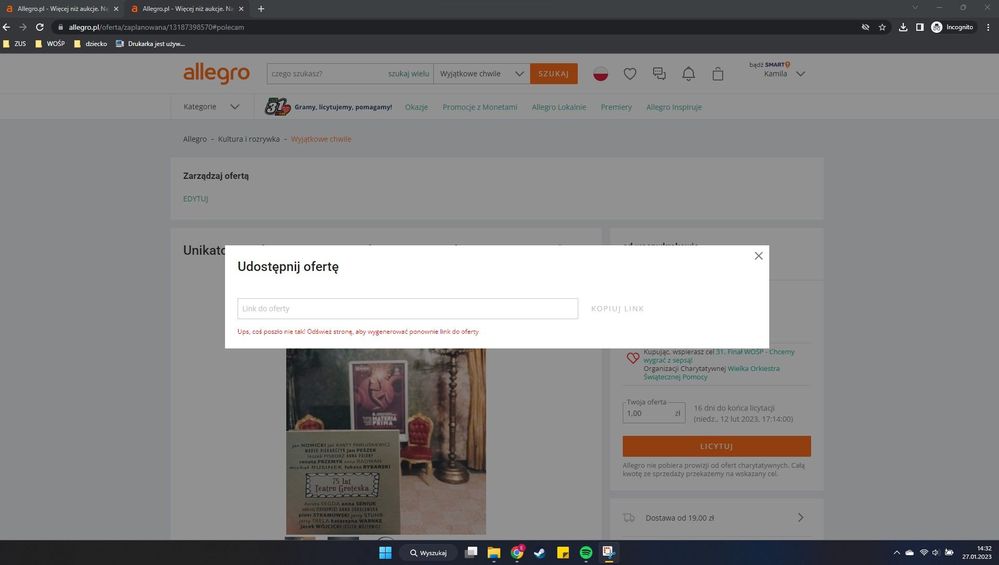Open the notifications bell icon
This screenshot has width=999, height=565.
pyautogui.click(x=688, y=74)
